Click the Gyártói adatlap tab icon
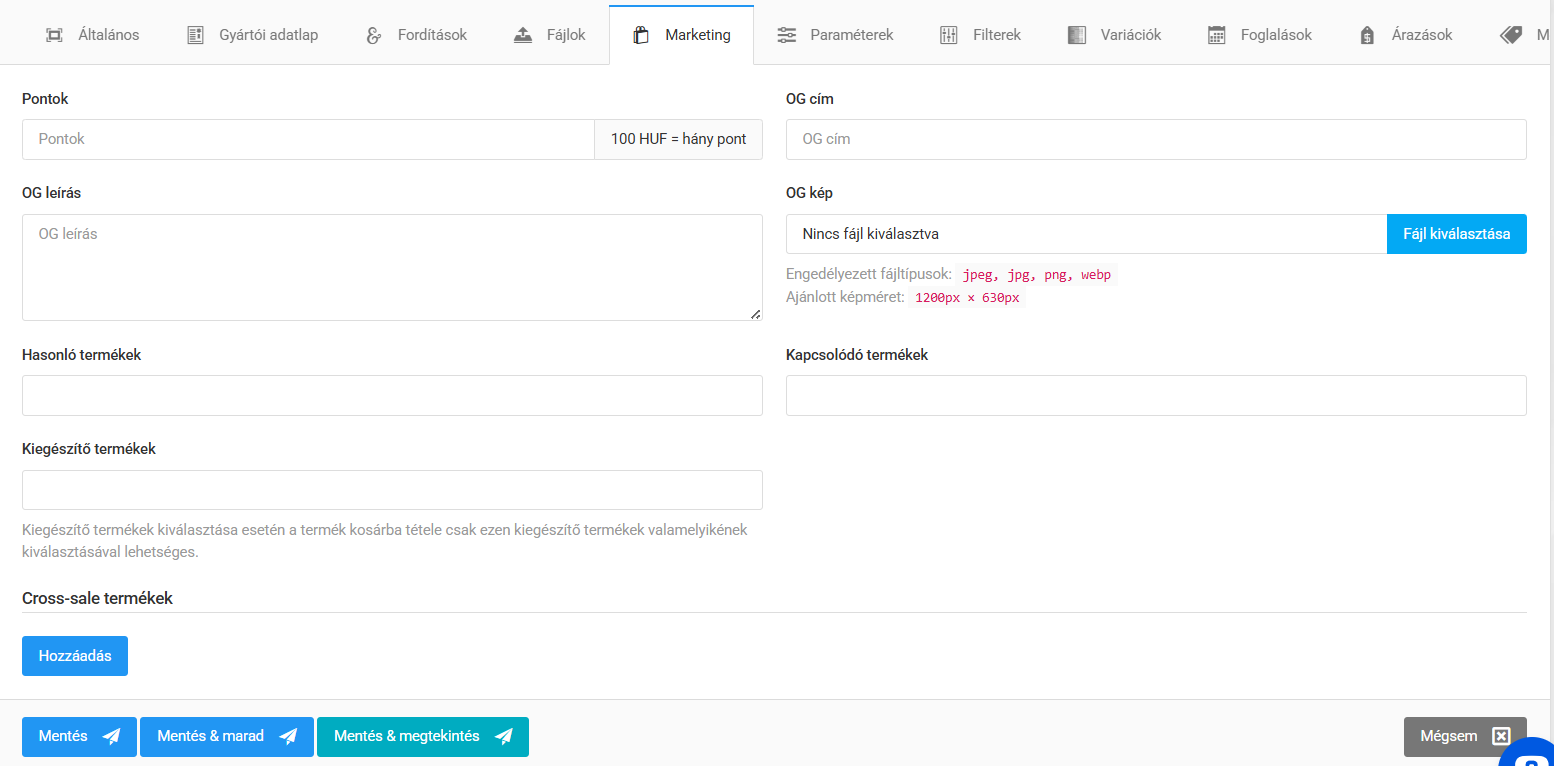 [195, 35]
